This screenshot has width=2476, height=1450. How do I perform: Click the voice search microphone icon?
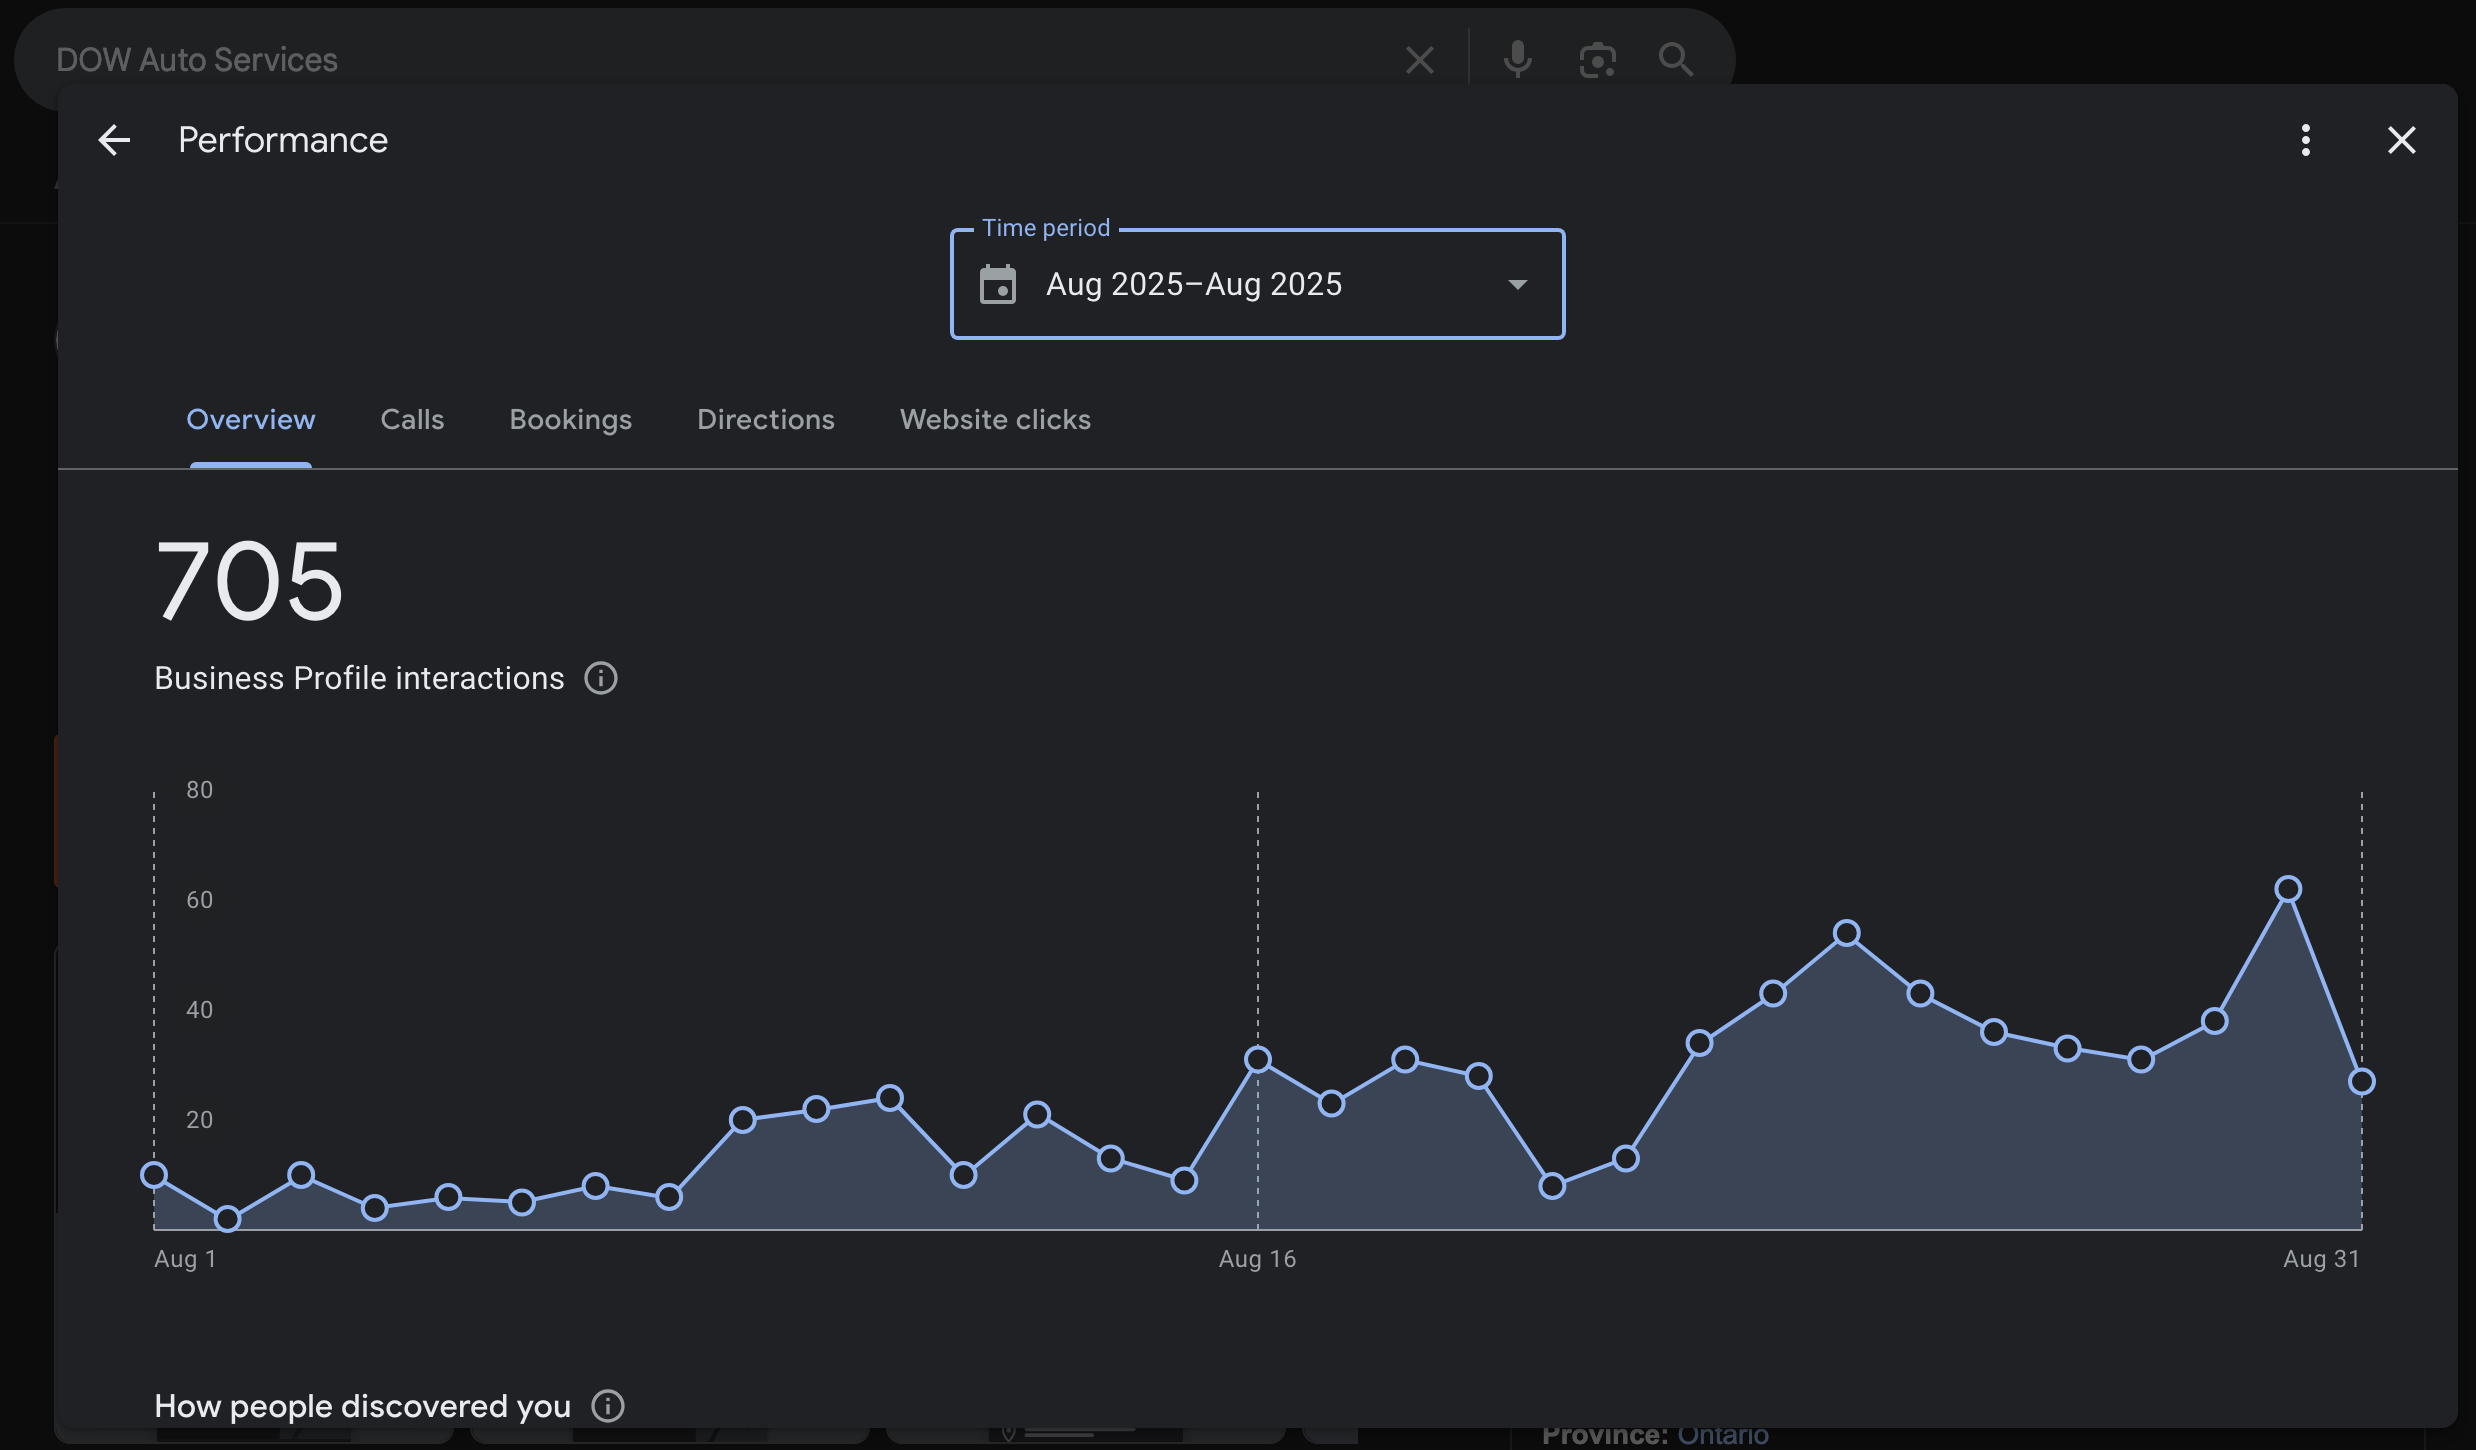(x=1517, y=60)
